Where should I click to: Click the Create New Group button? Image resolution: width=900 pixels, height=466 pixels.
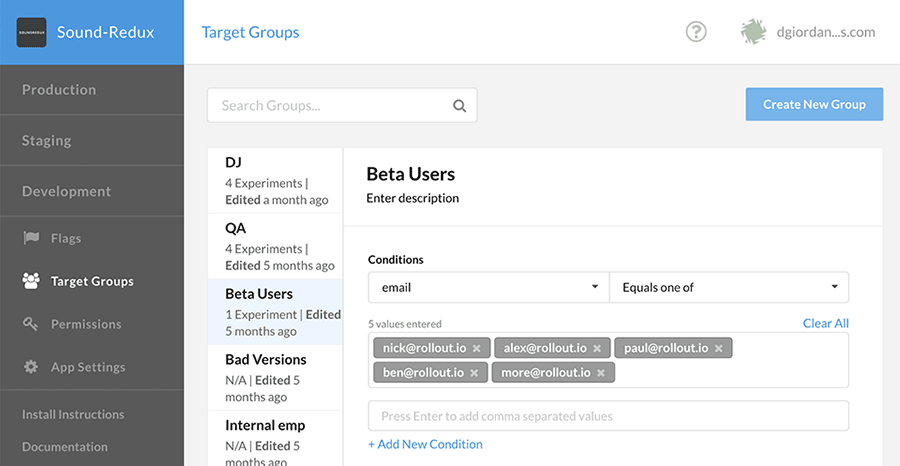point(814,104)
